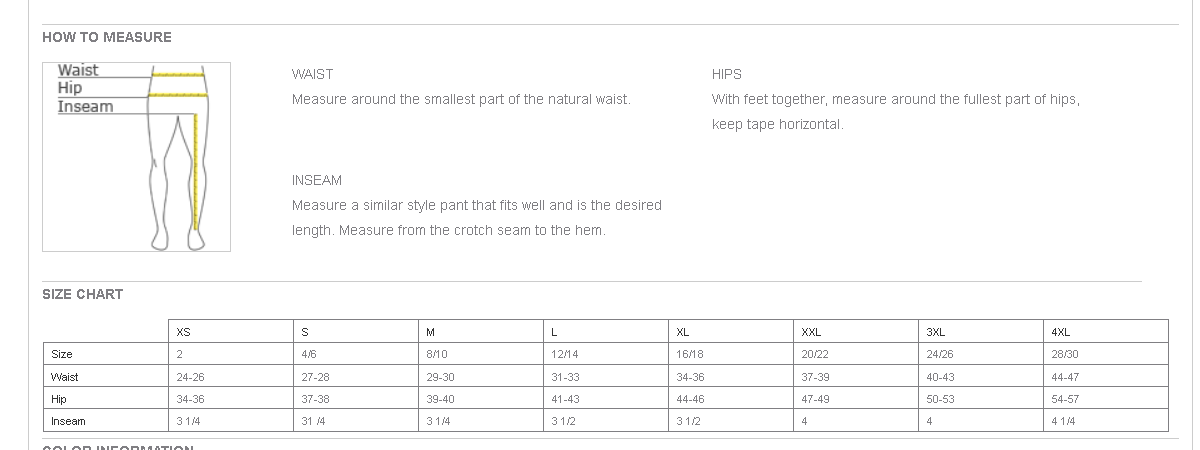The width and height of the screenshot is (1200, 450).
Task: Click the 54-57 hip cell for 4XL
Action: click(x=1065, y=399)
